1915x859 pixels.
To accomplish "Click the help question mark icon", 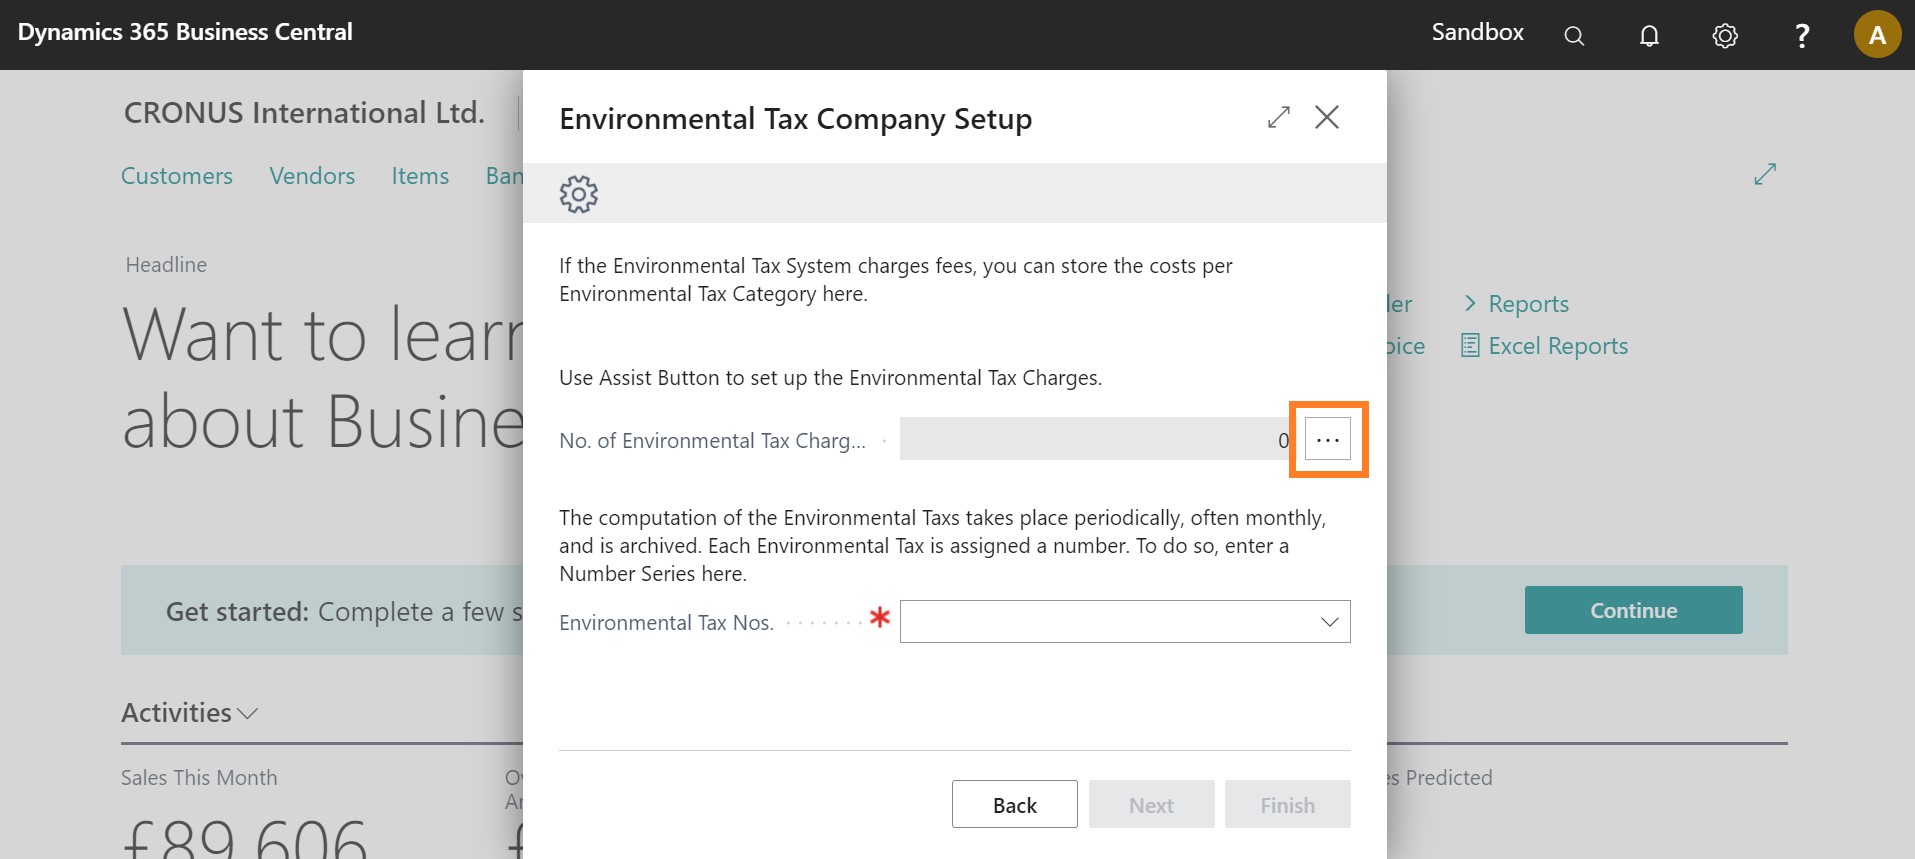I will click(1802, 36).
